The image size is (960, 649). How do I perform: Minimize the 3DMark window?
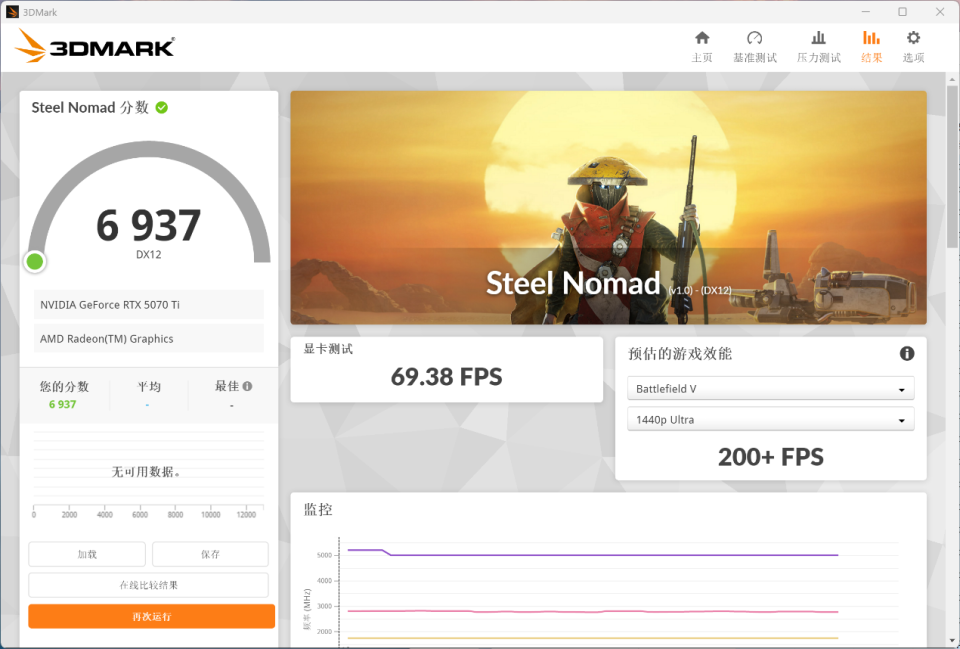point(866,12)
